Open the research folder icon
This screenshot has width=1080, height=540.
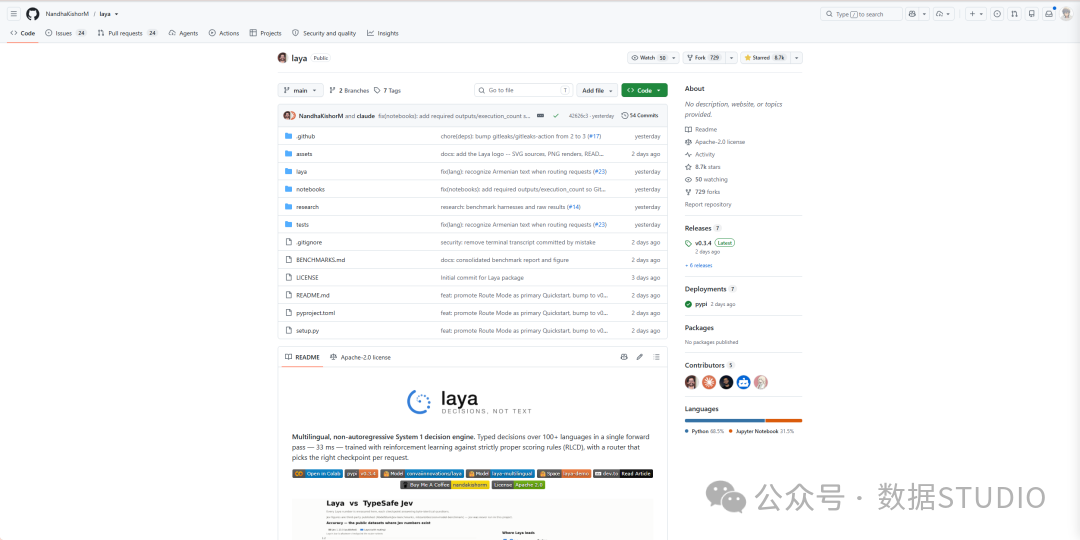(x=289, y=207)
